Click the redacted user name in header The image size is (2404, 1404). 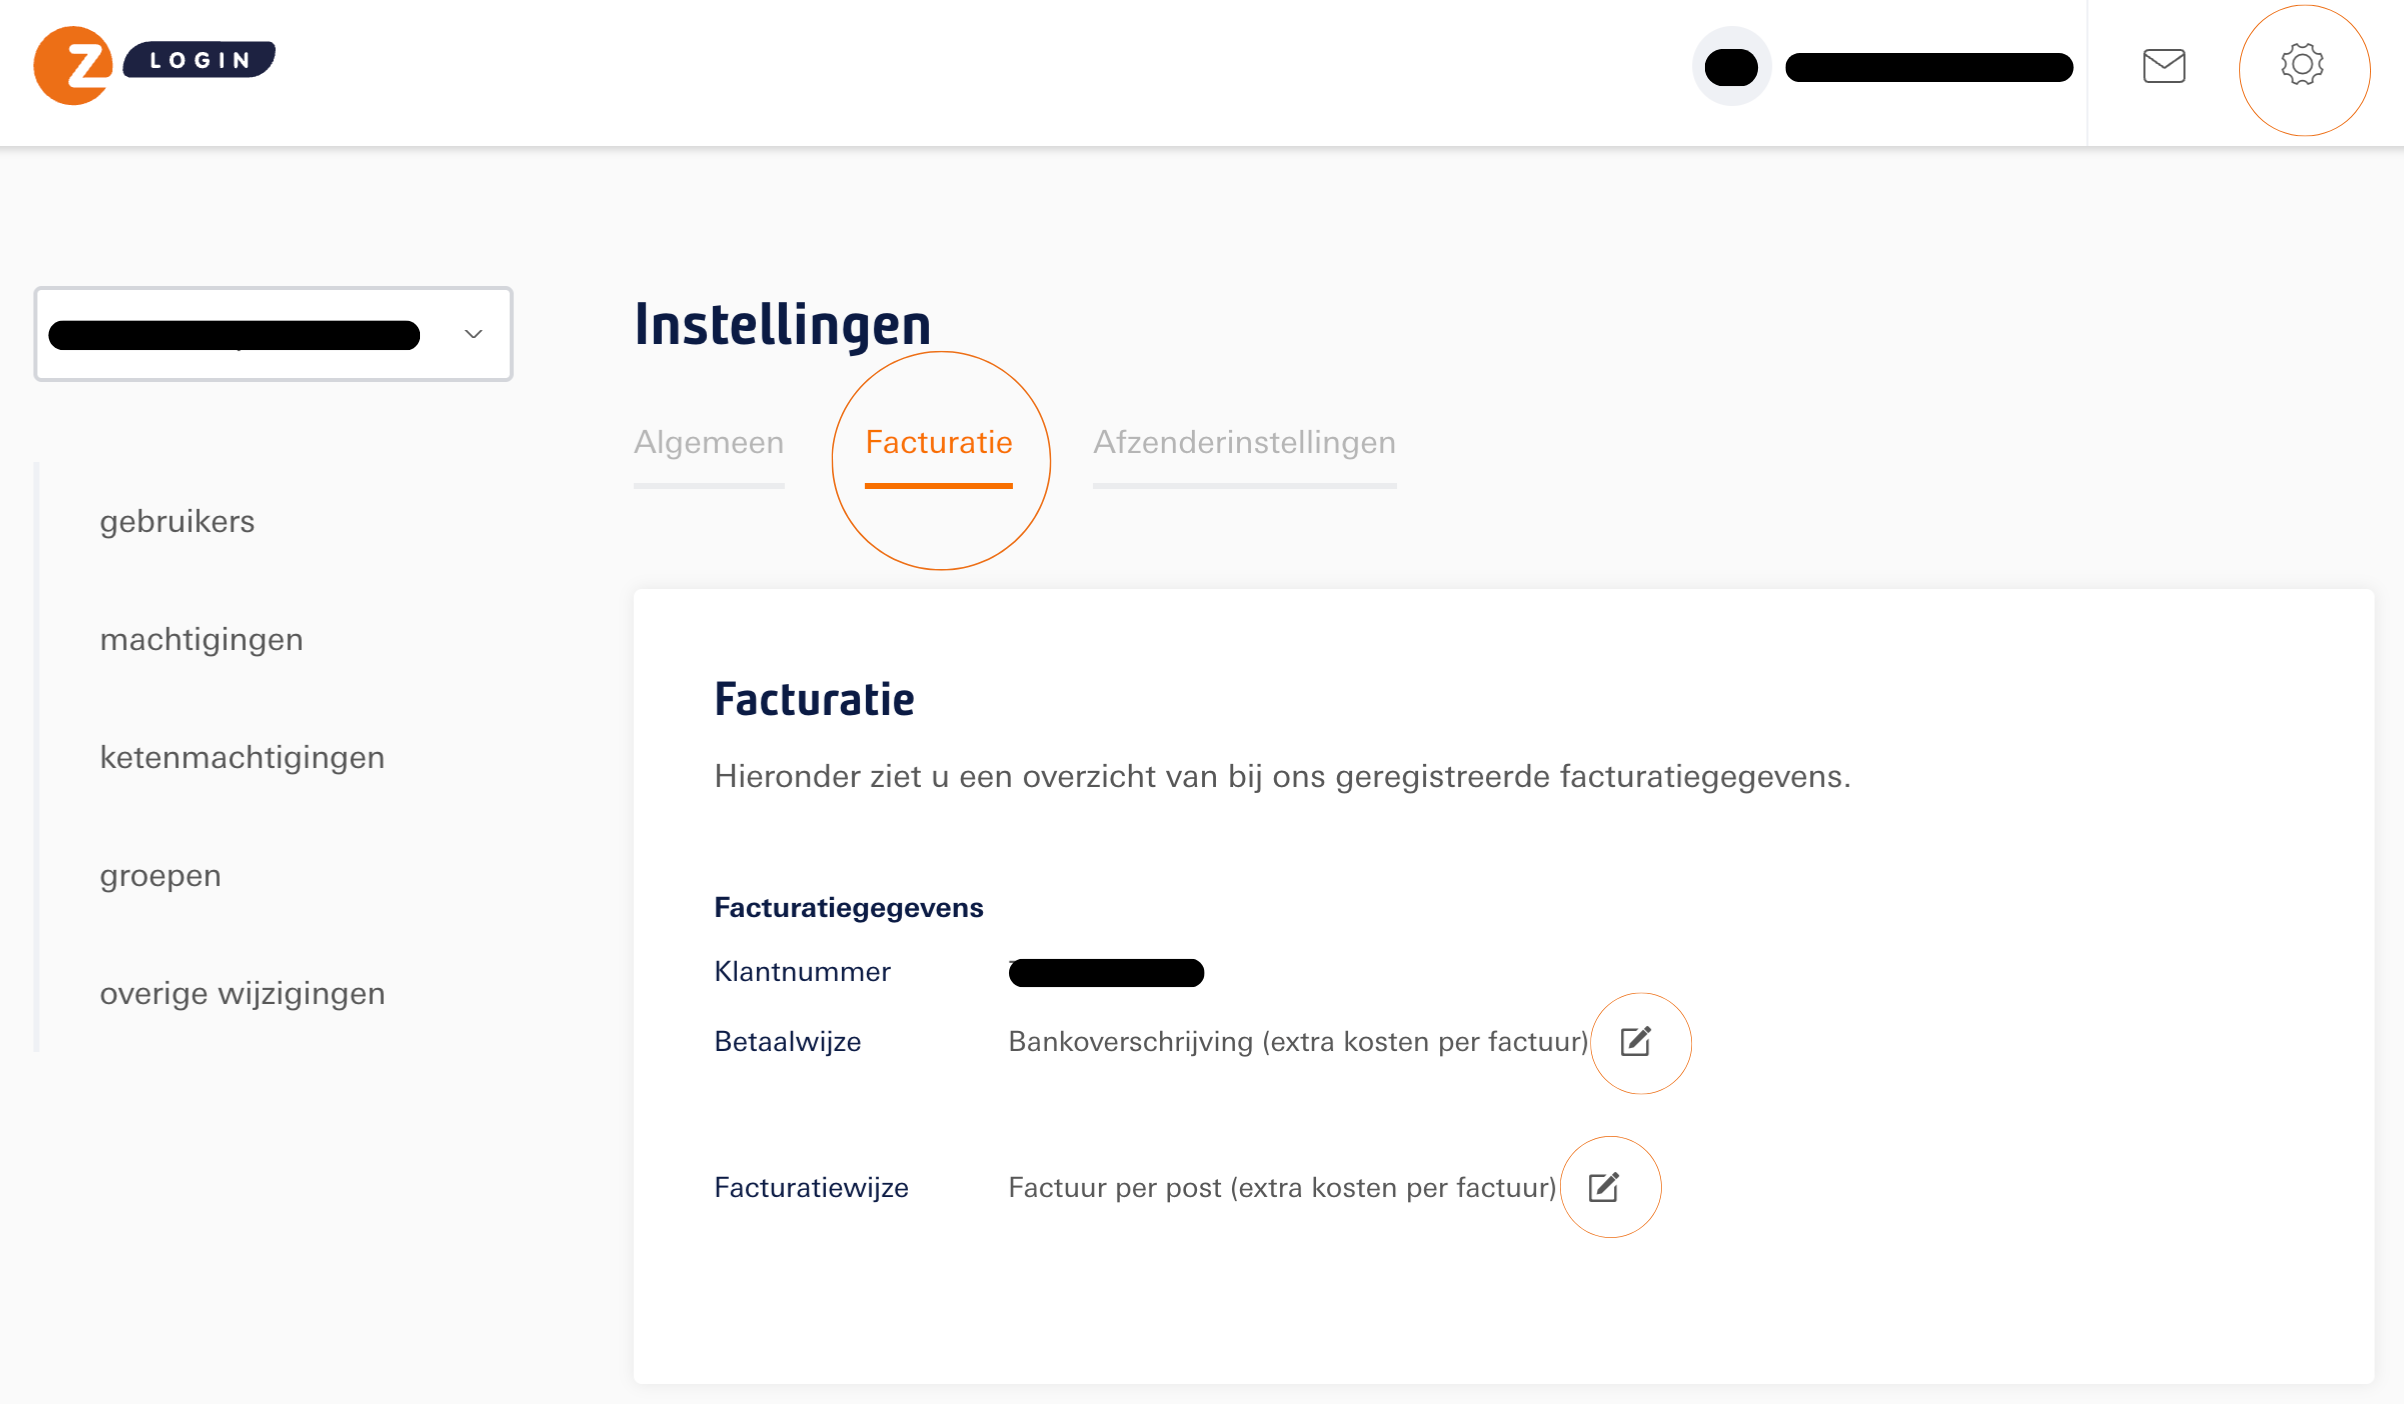click(1929, 67)
